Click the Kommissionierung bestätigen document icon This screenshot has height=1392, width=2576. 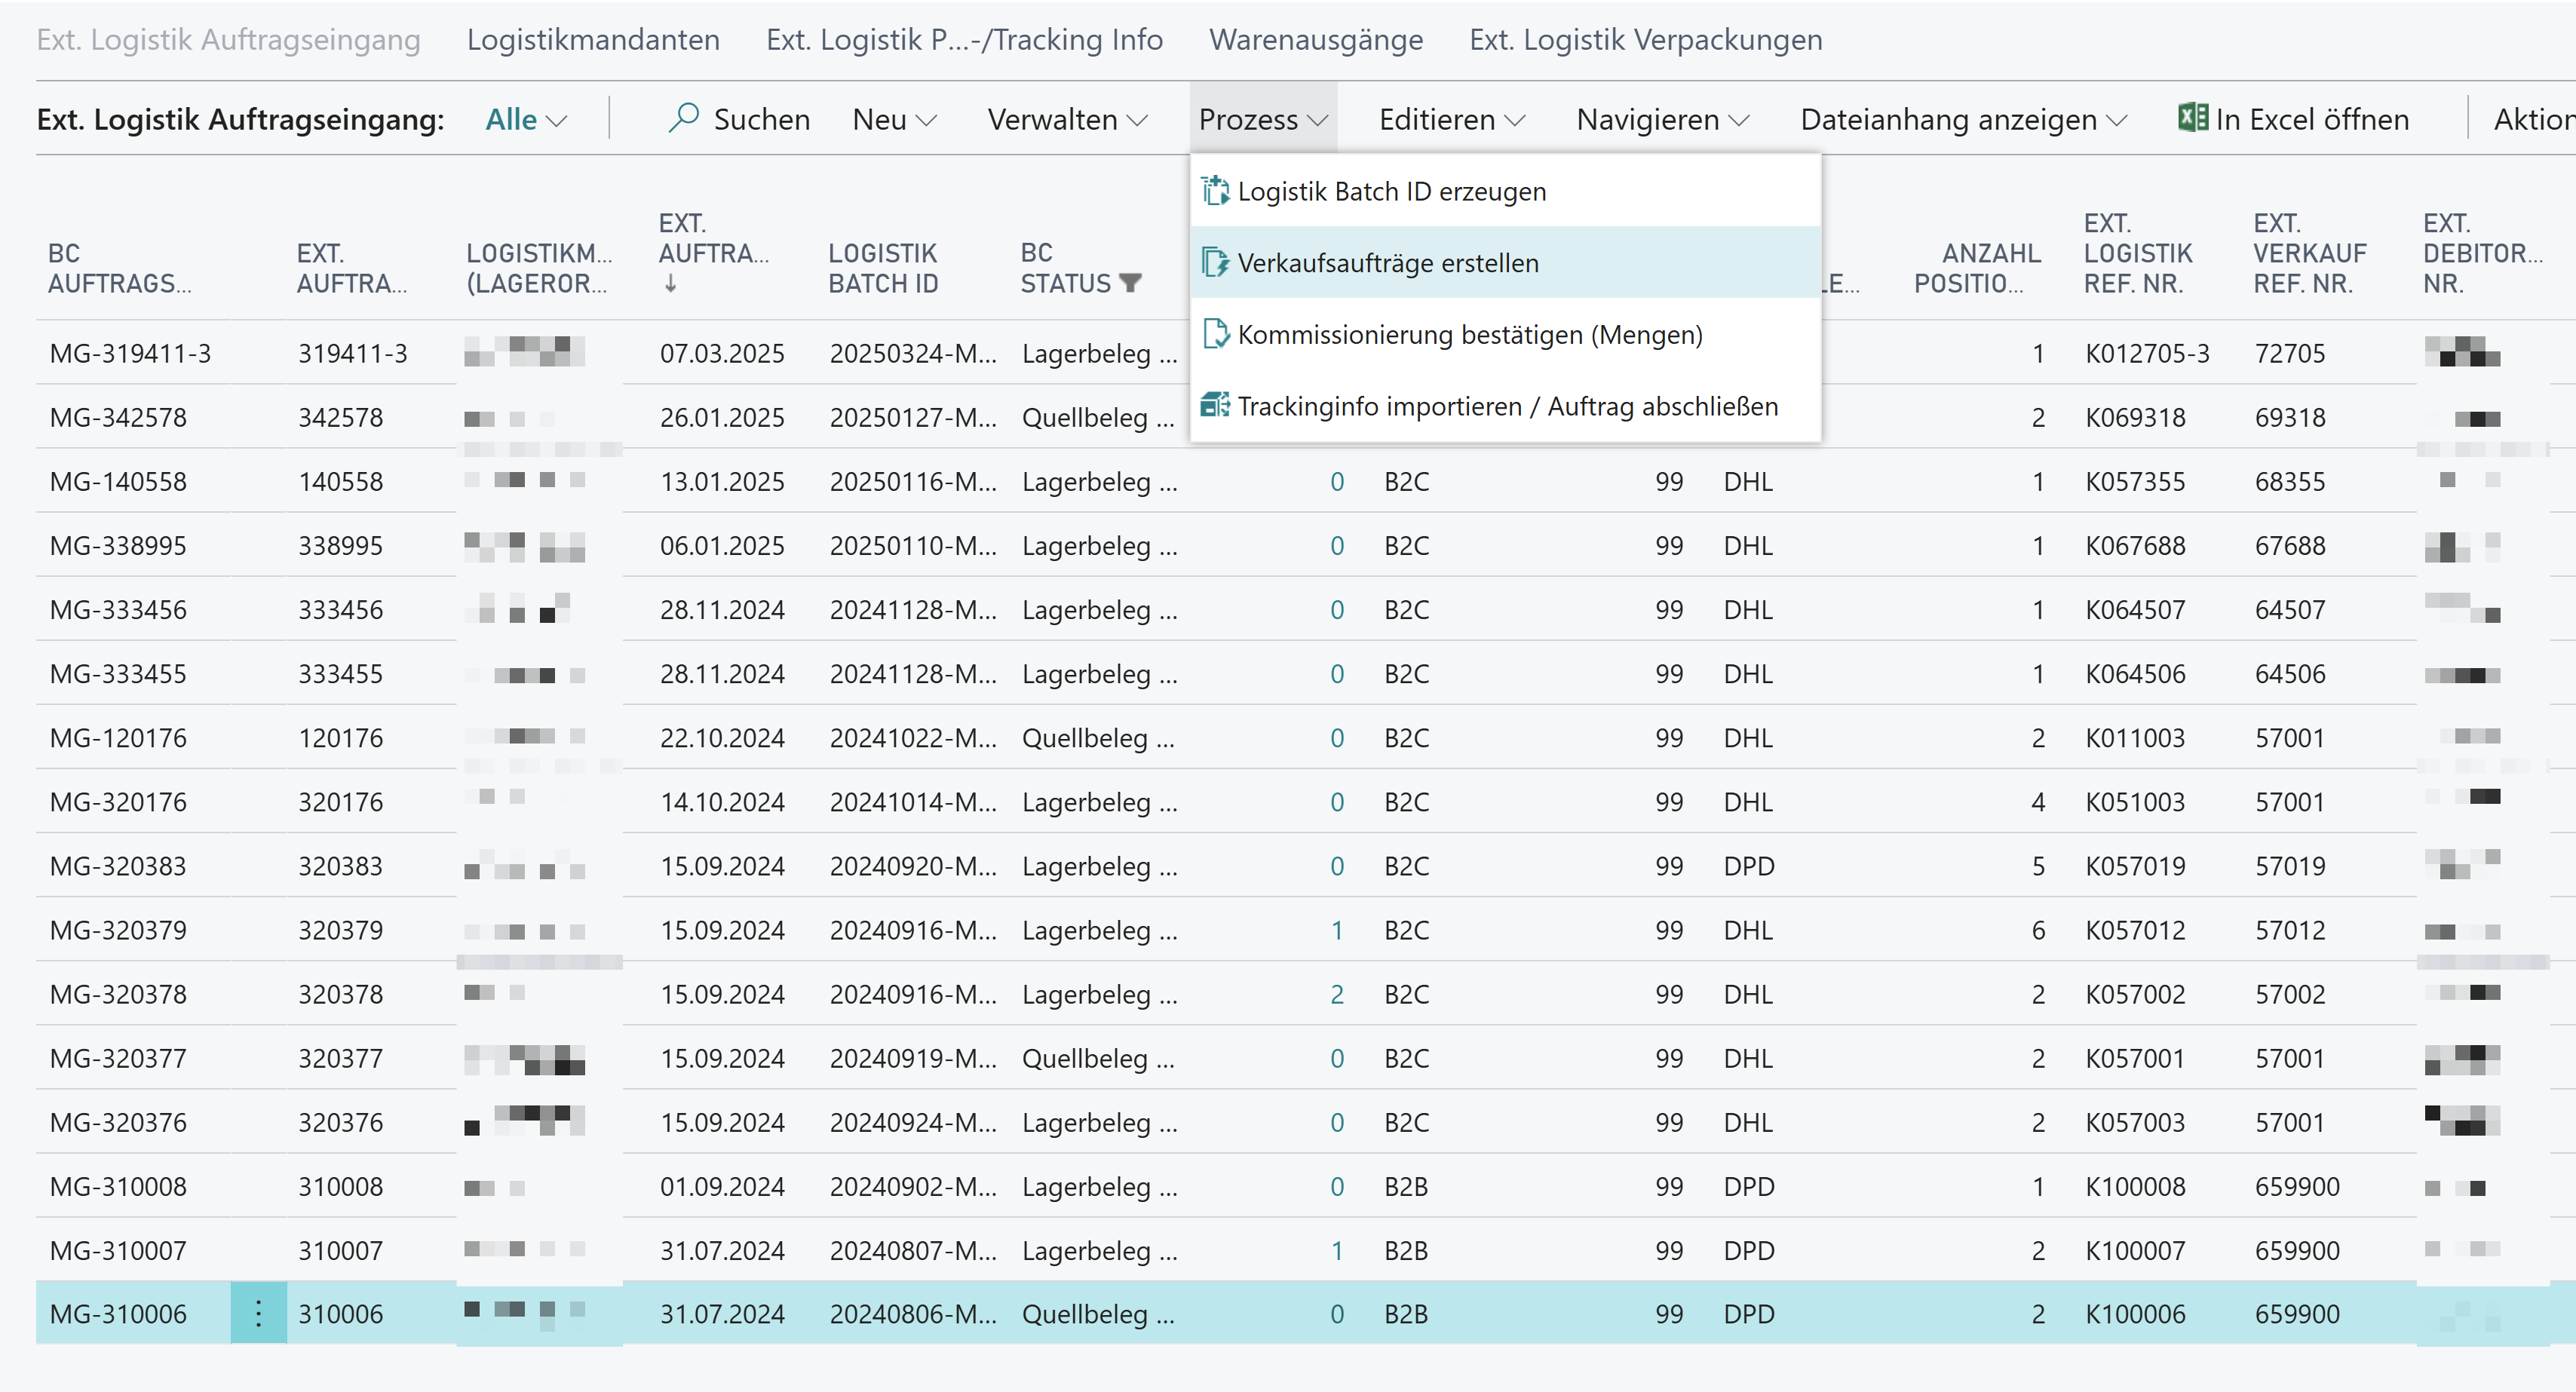[x=1215, y=334]
